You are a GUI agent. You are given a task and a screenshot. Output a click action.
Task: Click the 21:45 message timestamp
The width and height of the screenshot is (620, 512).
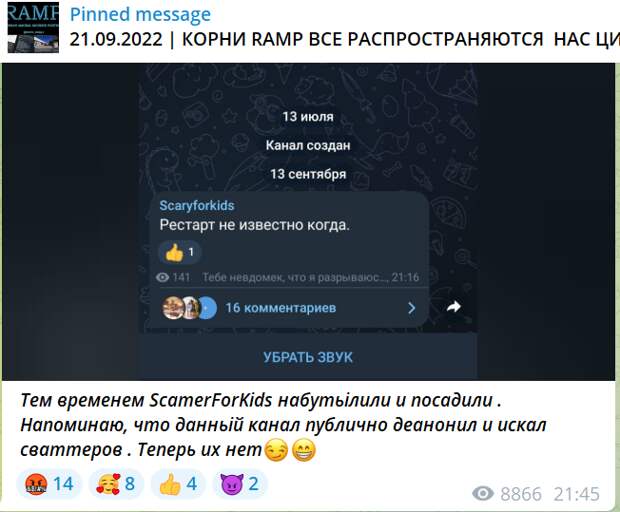coord(577,494)
